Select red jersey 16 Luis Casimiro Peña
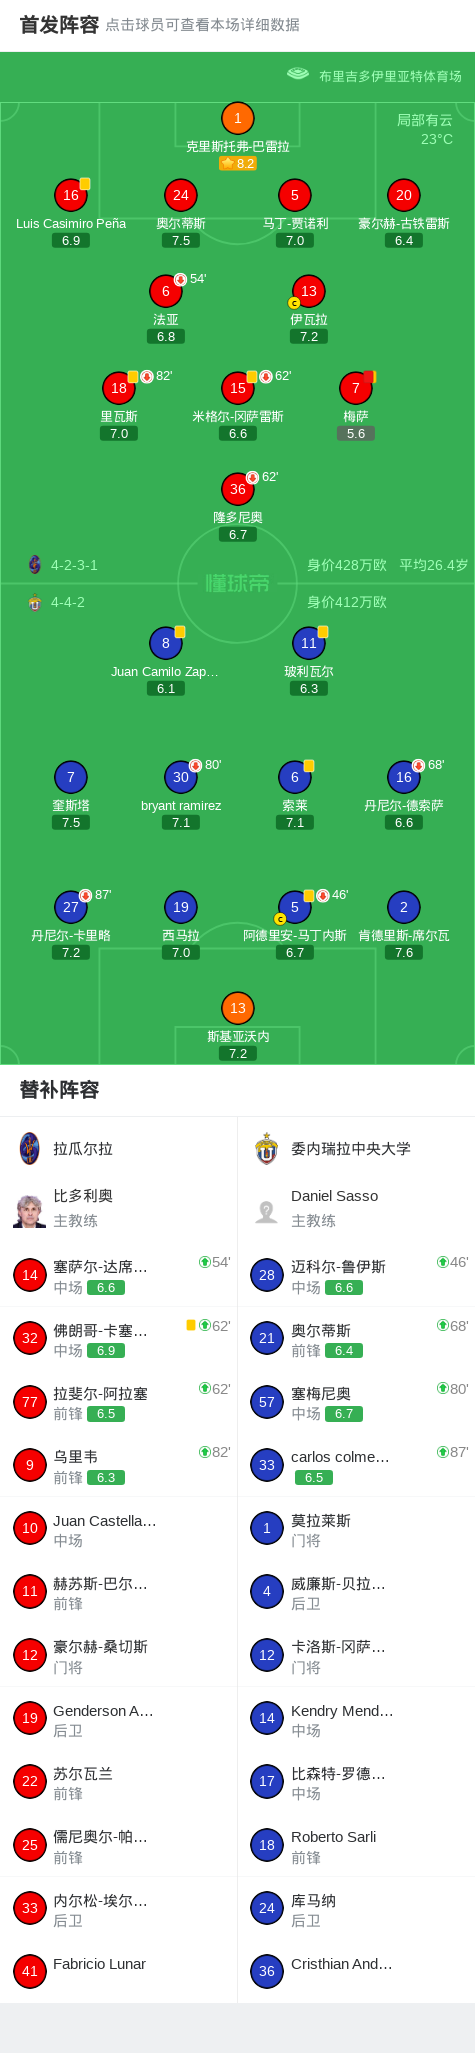Image resolution: width=475 pixels, height=2053 pixels. pos(71,195)
